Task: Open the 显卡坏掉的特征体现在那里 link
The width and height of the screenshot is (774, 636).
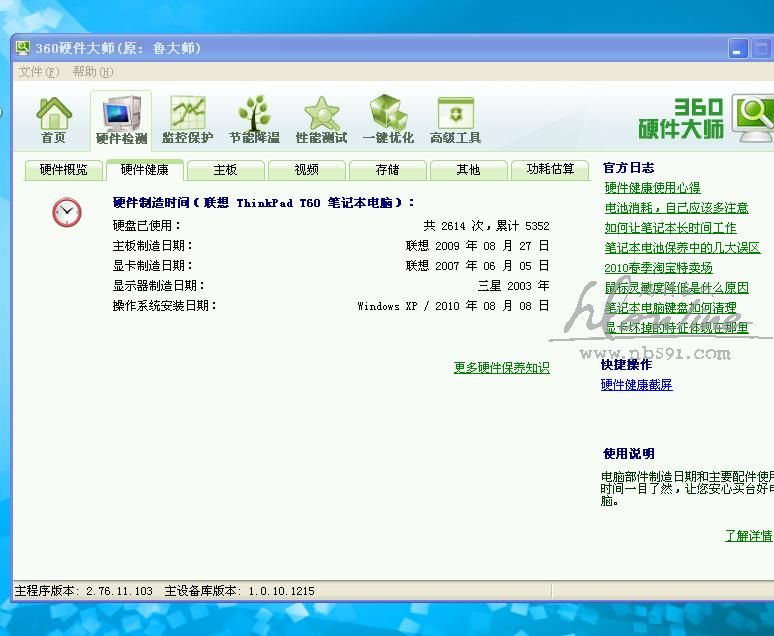Action: [x=677, y=327]
